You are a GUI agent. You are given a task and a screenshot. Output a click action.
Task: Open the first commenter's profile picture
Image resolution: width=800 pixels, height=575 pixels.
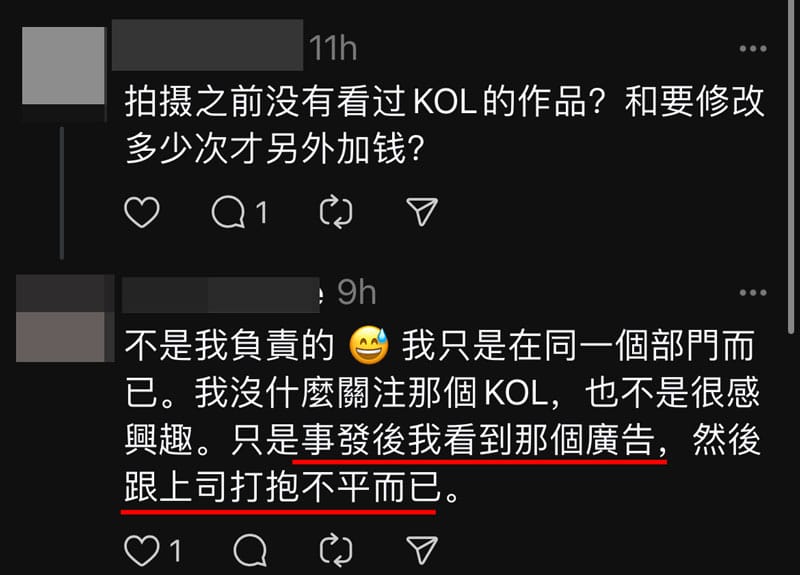[x=63, y=66]
